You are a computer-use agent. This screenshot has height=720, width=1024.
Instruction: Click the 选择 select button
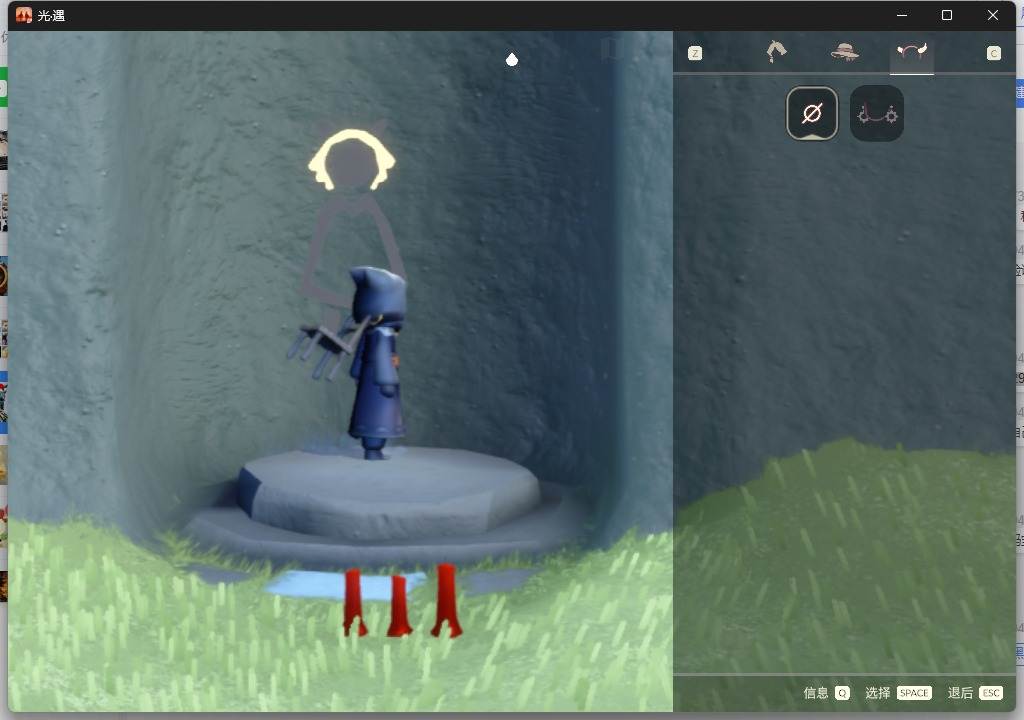point(898,693)
